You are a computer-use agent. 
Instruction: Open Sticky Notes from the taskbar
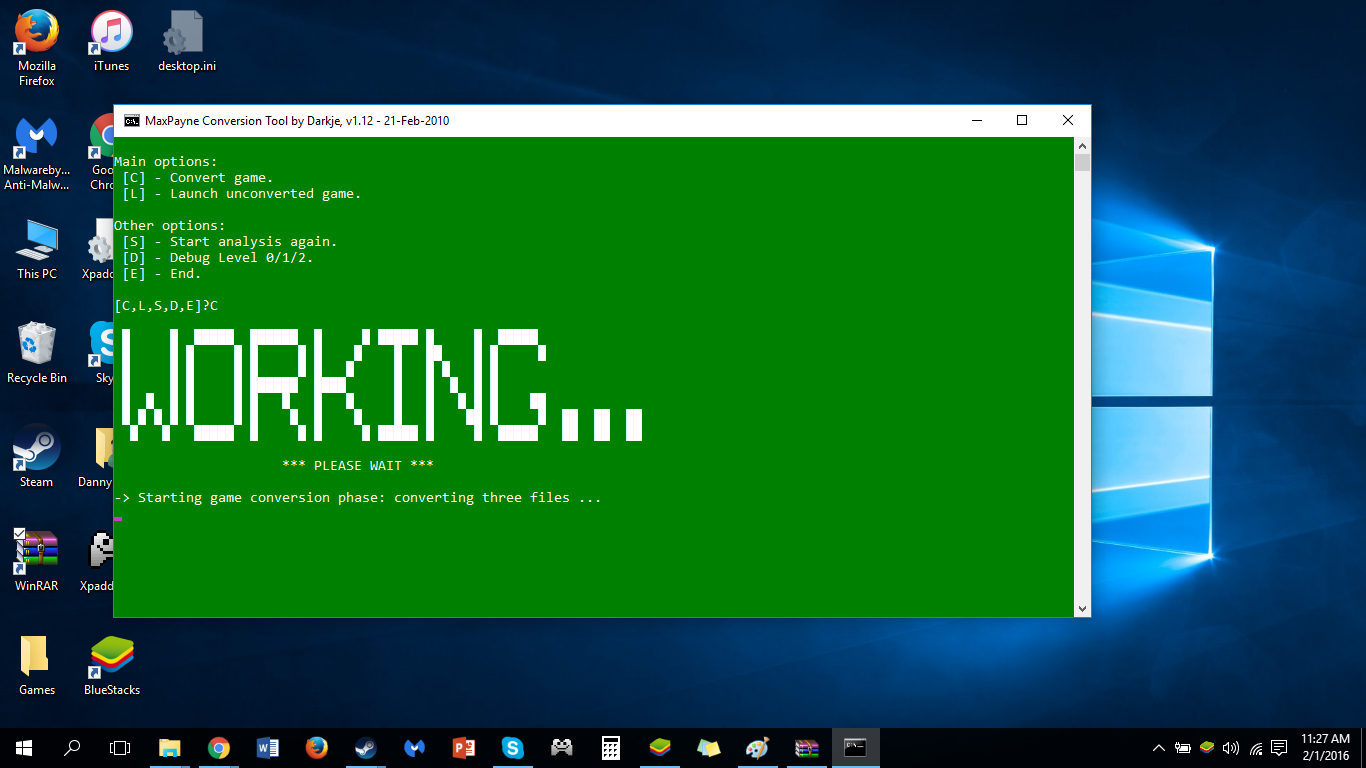point(709,748)
